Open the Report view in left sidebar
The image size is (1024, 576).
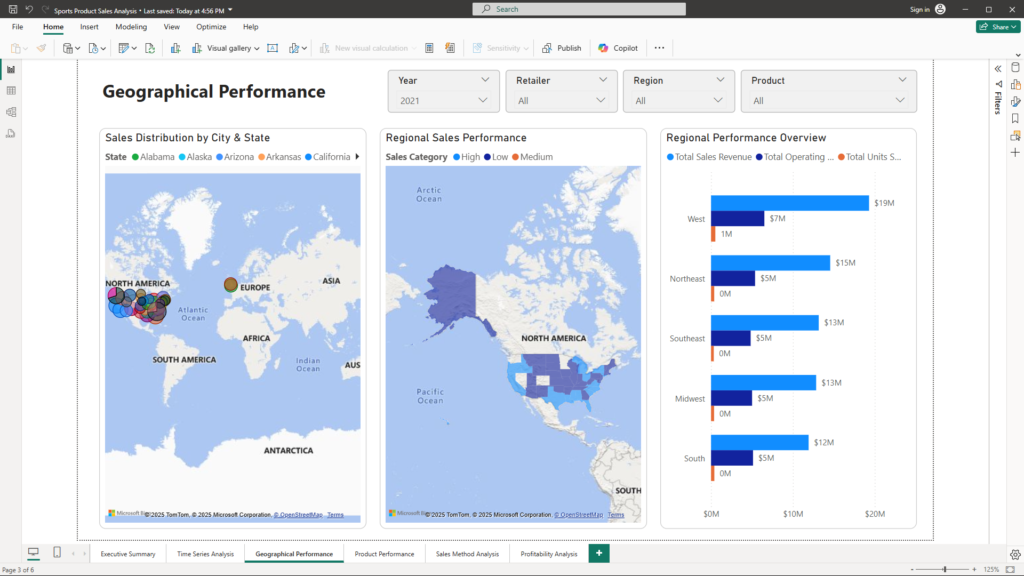point(11,69)
